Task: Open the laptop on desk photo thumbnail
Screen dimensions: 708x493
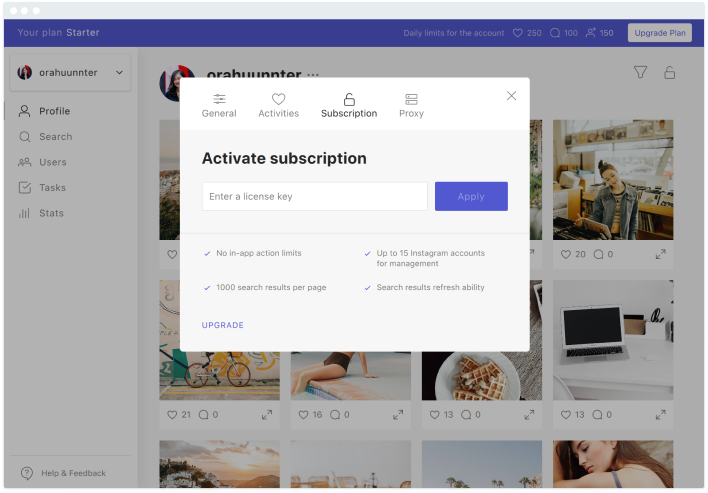Action: tap(613, 340)
